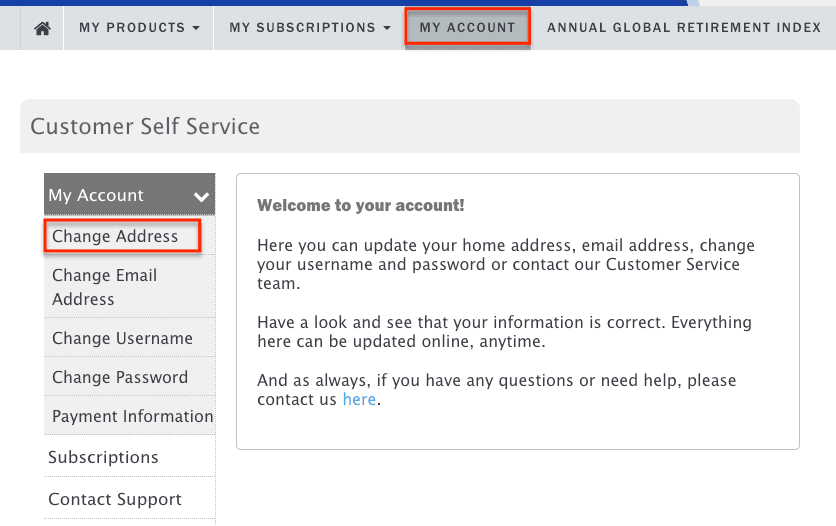Image resolution: width=836 pixels, height=526 pixels.
Task: Click the welcome message panel body
Action: click(x=518, y=311)
